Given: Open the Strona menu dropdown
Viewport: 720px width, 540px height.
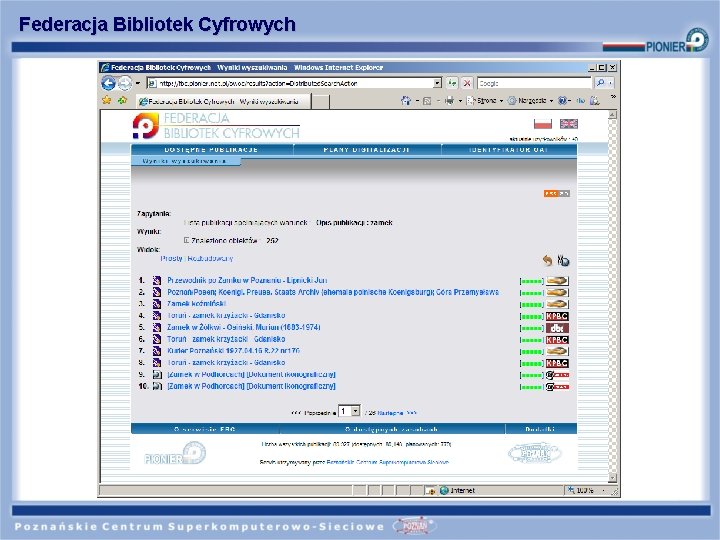Looking at the screenshot, I should tap(485, 101).
